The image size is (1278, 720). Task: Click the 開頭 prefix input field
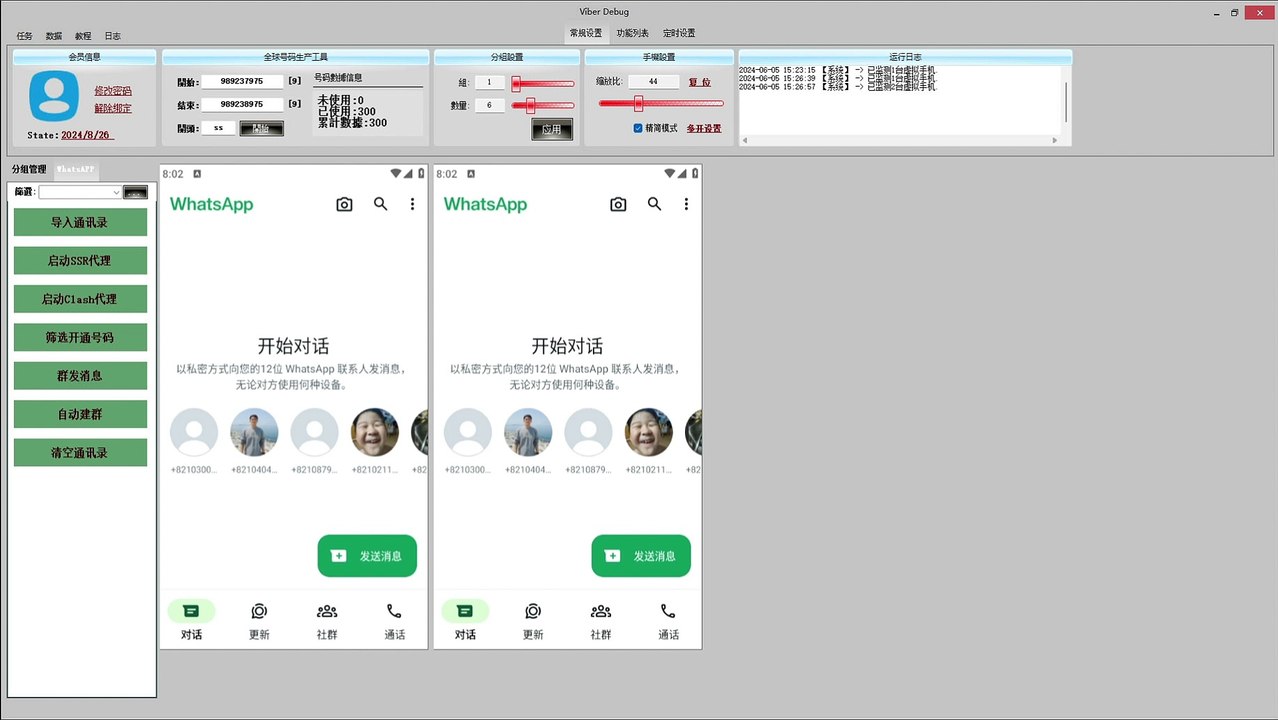(219, 128)
